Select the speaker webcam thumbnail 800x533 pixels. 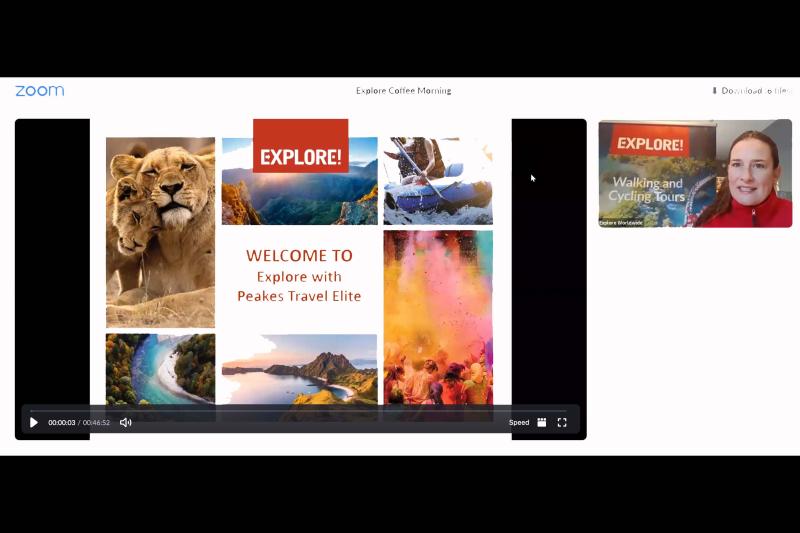pyautogui.click(x=695, y=173)
